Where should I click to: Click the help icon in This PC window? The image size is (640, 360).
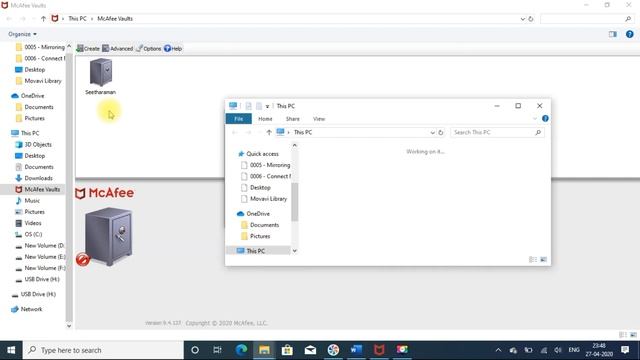click(x=545, y=119)
